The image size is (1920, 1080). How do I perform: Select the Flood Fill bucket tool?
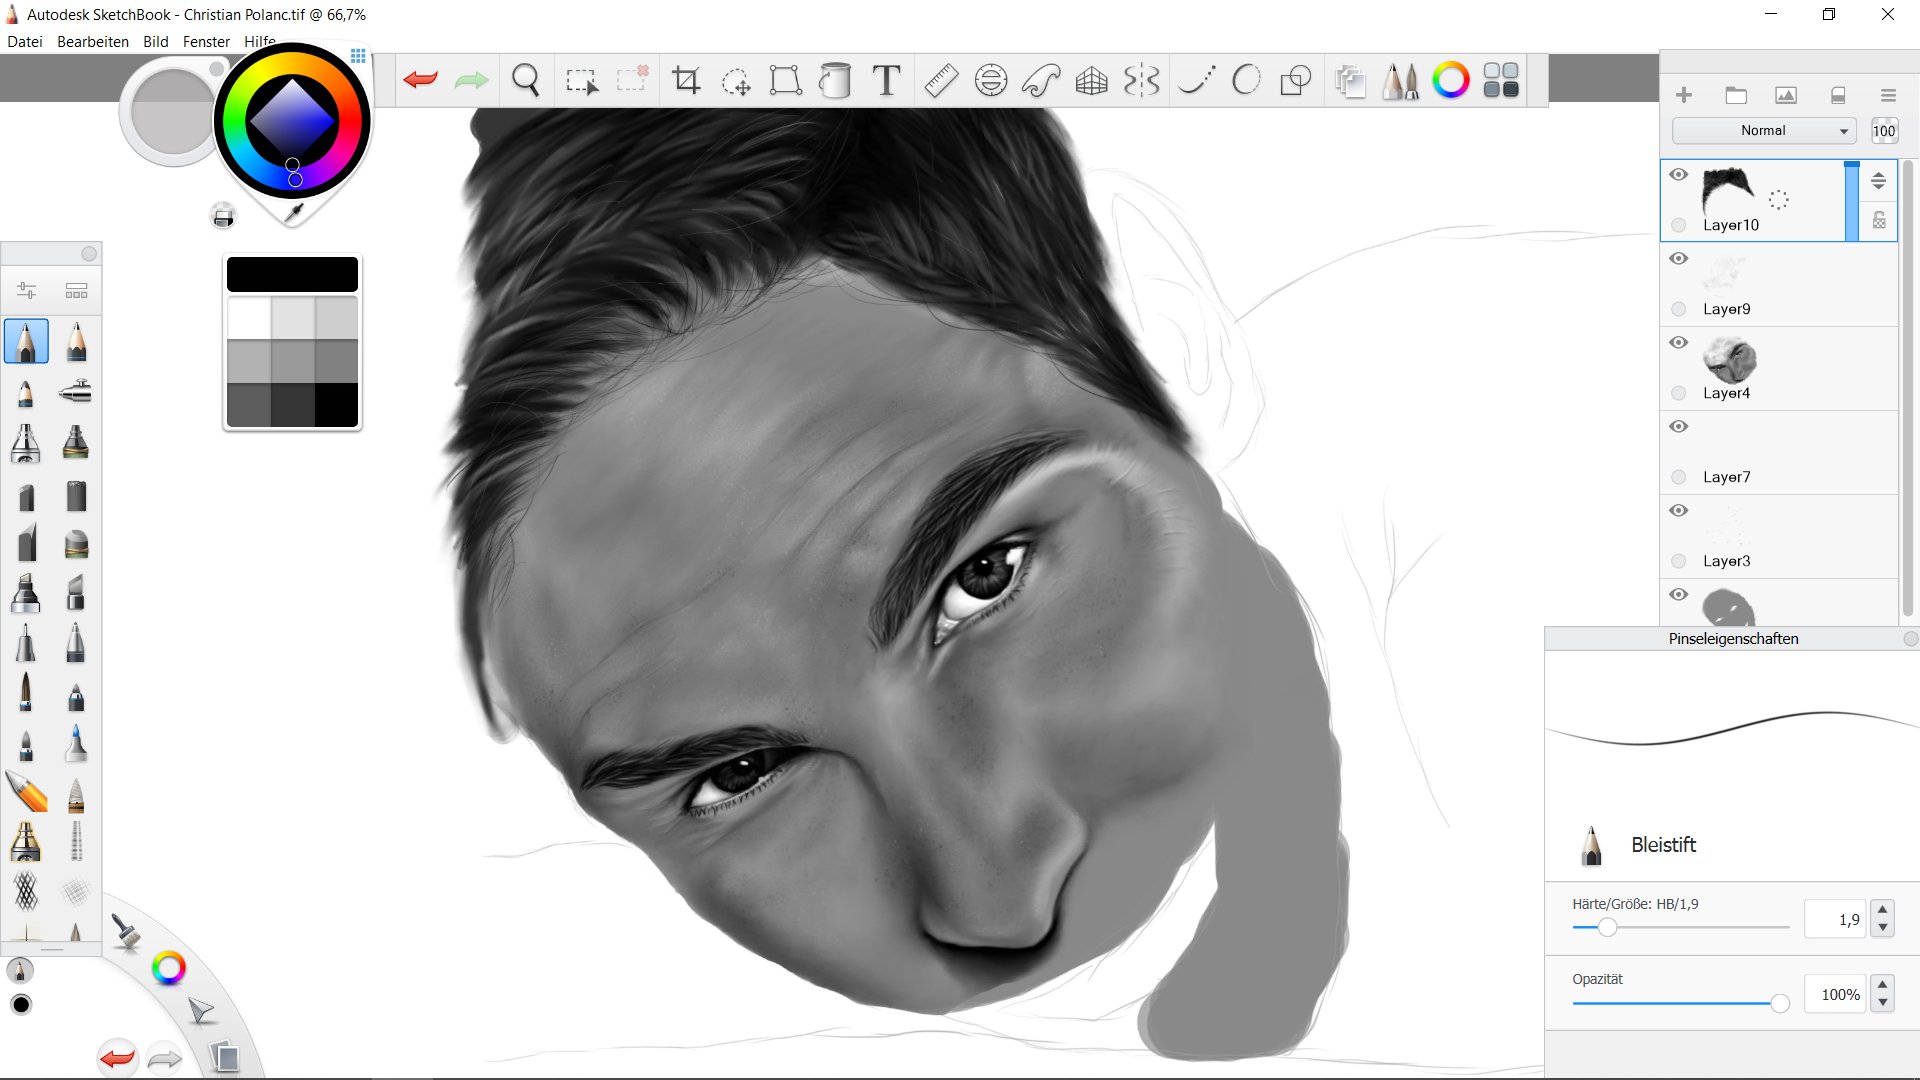point(835,80)
